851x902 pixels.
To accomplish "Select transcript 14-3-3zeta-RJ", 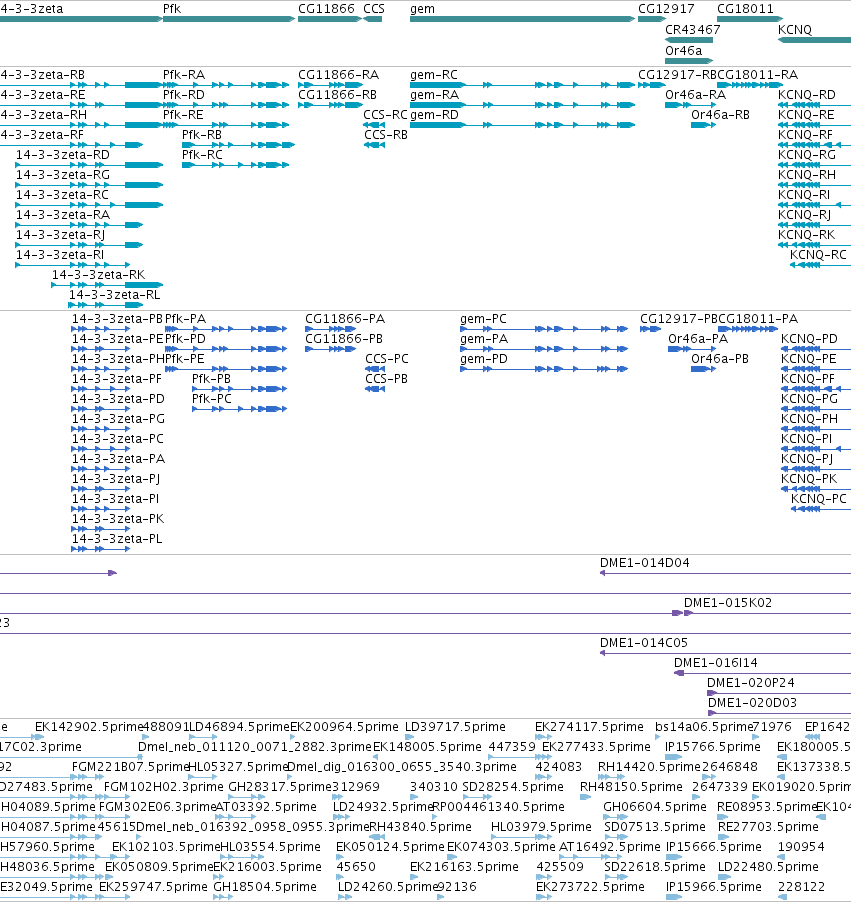I will click(60, 235).
